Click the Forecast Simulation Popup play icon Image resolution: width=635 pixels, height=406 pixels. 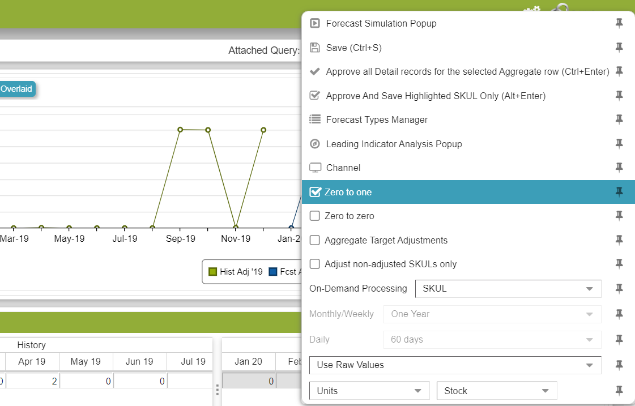[x=315, y=23]
